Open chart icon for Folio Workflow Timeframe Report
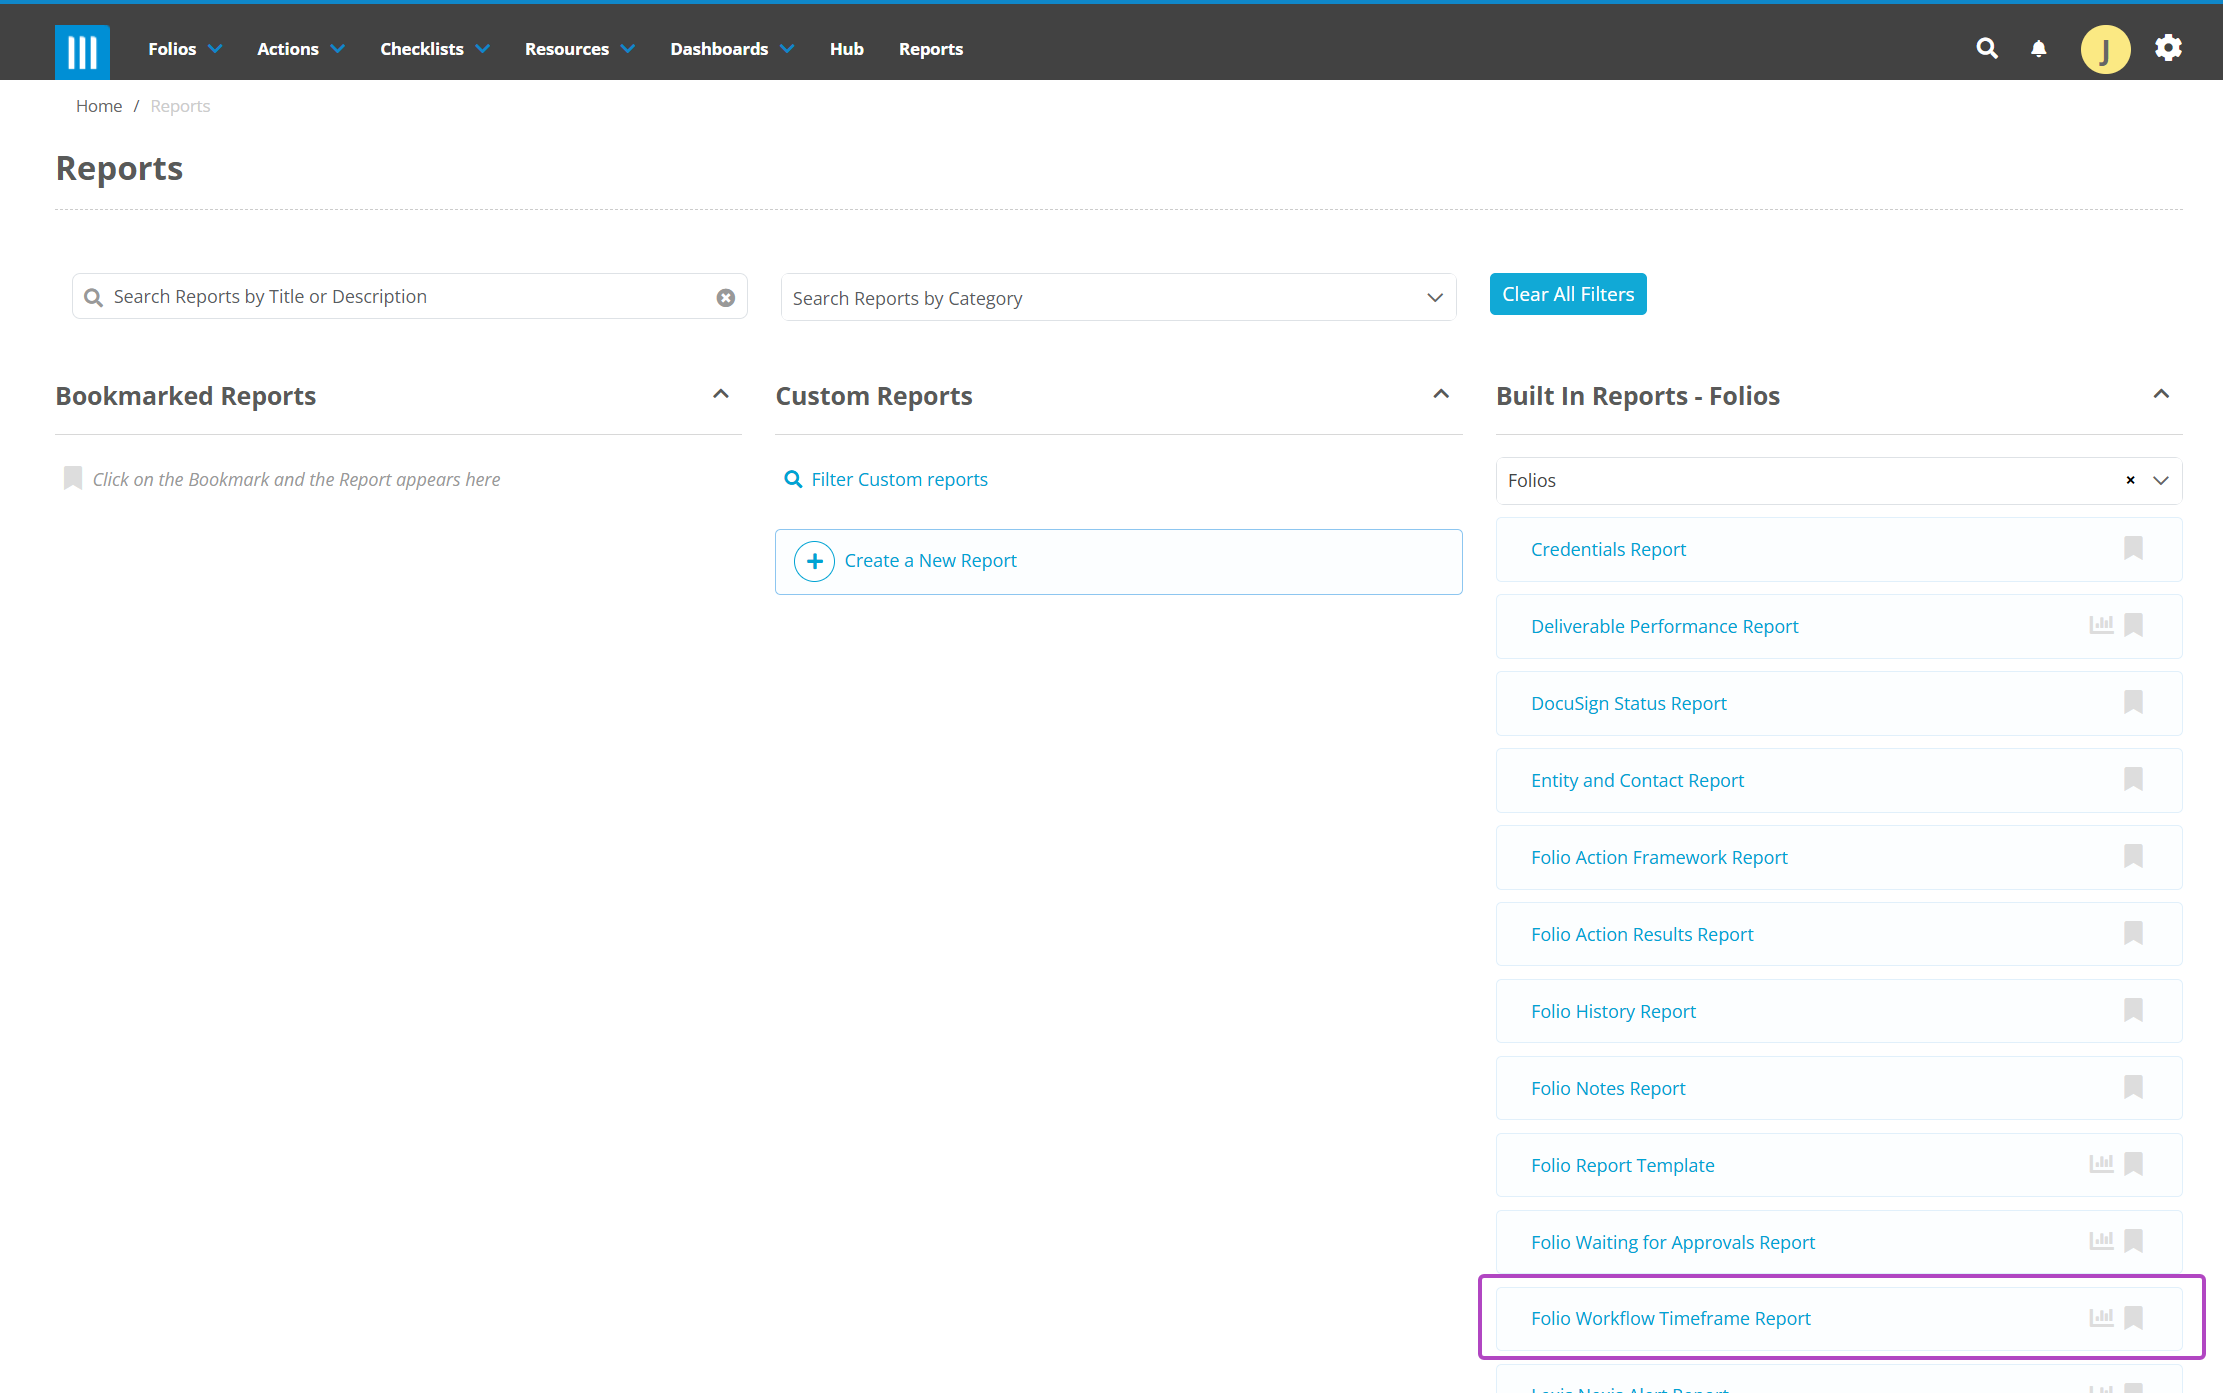The width and height of the screenshot is (2223, 1393). (x=2101, y=1318)
